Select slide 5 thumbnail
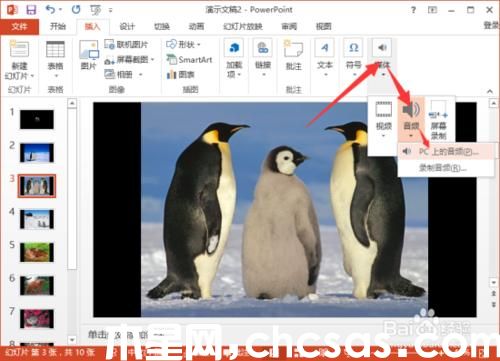 37,252
